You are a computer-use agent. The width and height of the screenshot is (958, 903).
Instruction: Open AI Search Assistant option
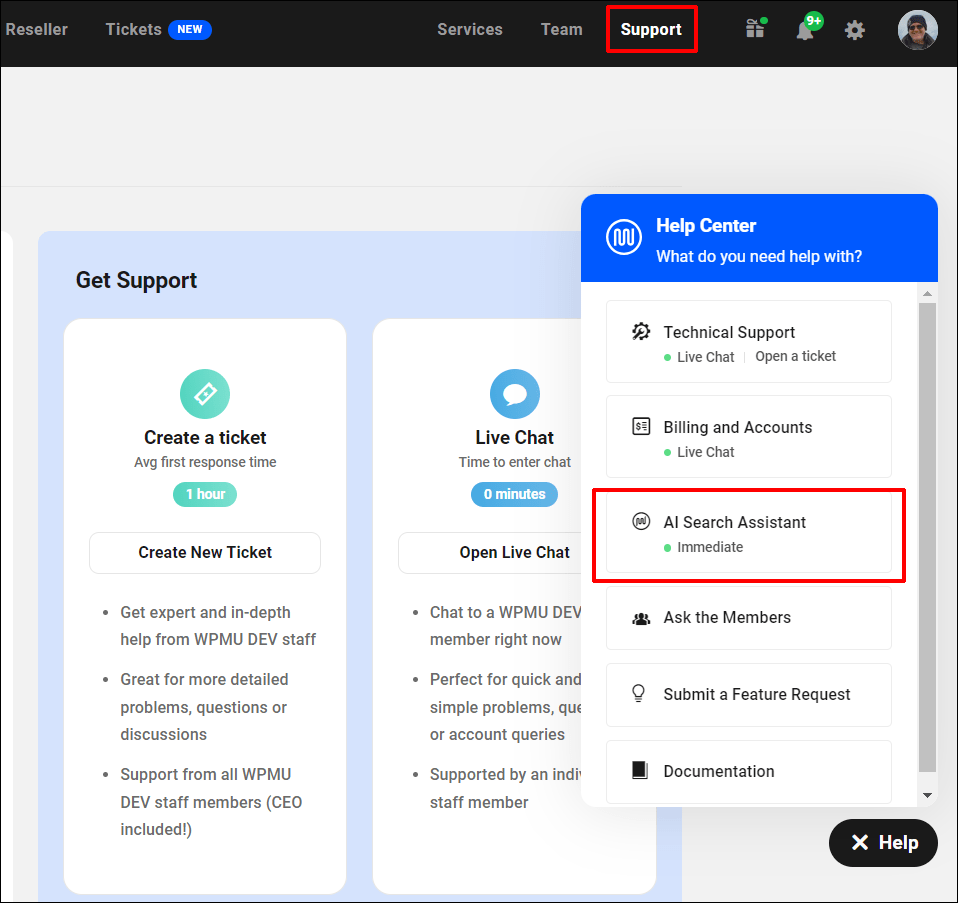coord(748,532)
